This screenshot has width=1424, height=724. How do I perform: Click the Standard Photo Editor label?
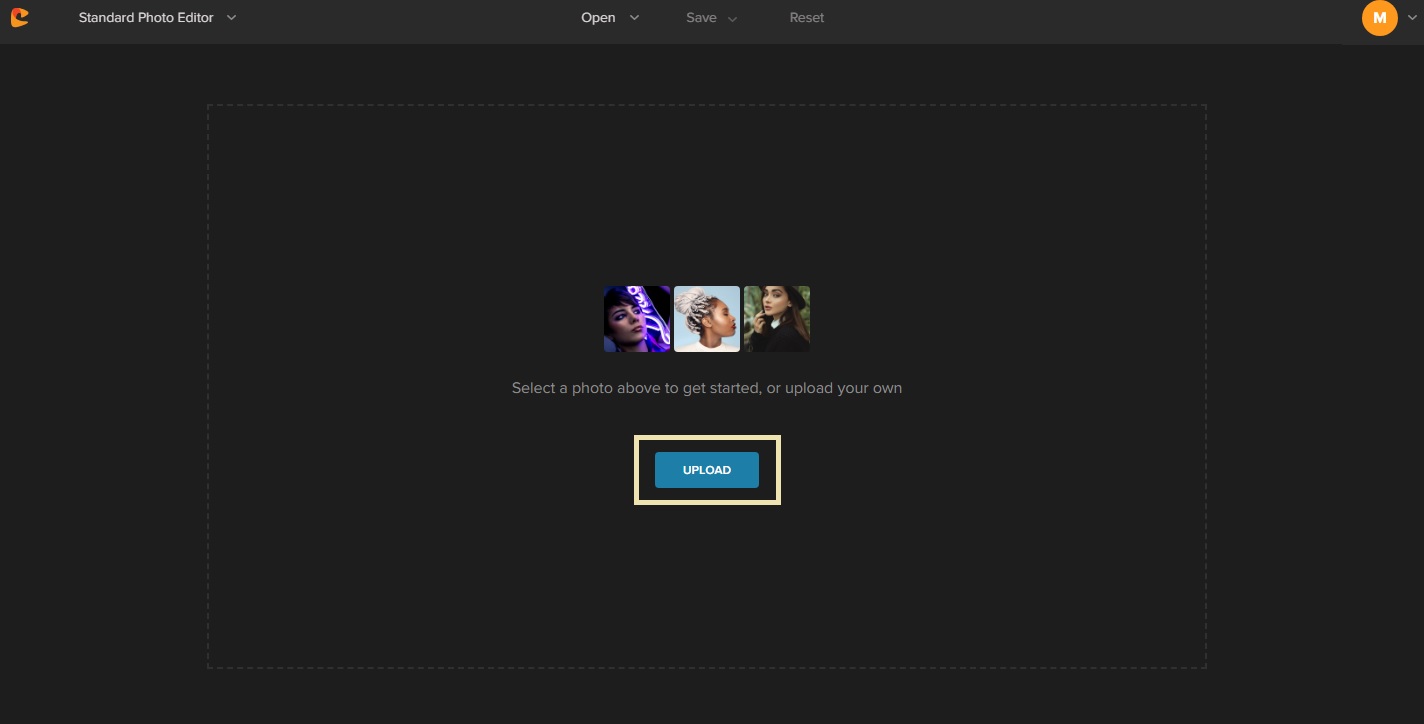[x=146, y=18]
